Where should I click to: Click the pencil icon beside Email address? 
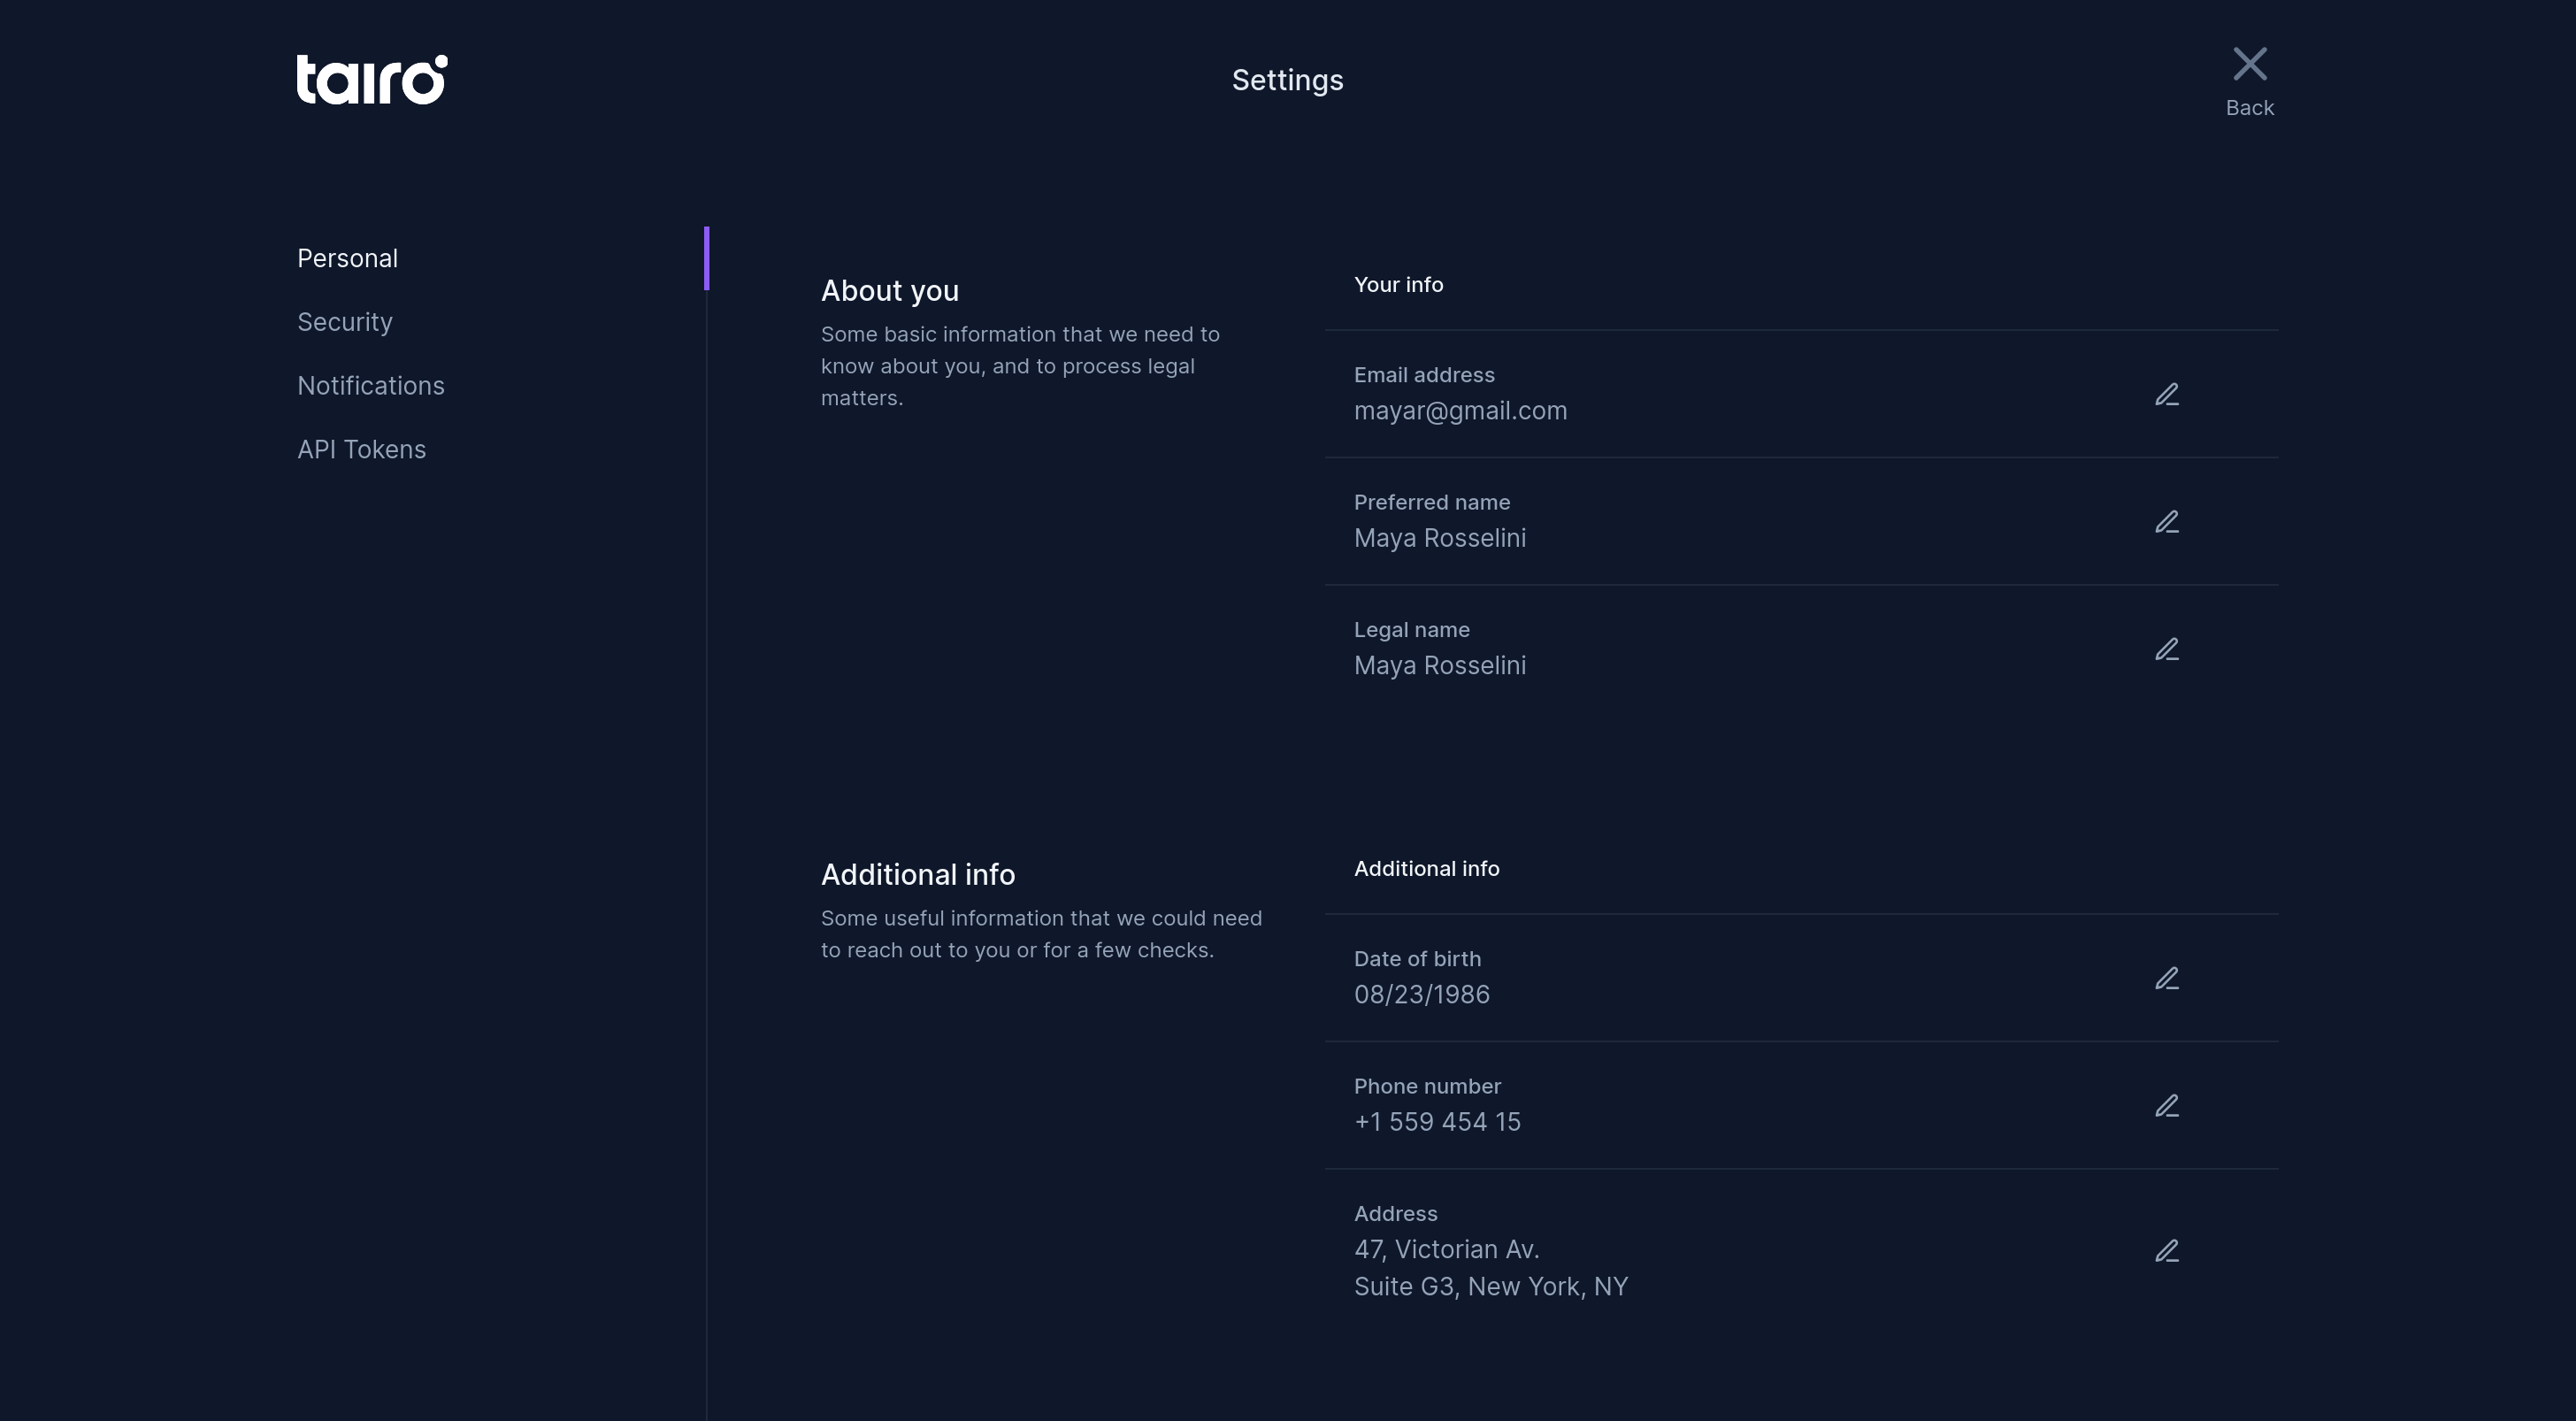click(x=2166, y=395)
